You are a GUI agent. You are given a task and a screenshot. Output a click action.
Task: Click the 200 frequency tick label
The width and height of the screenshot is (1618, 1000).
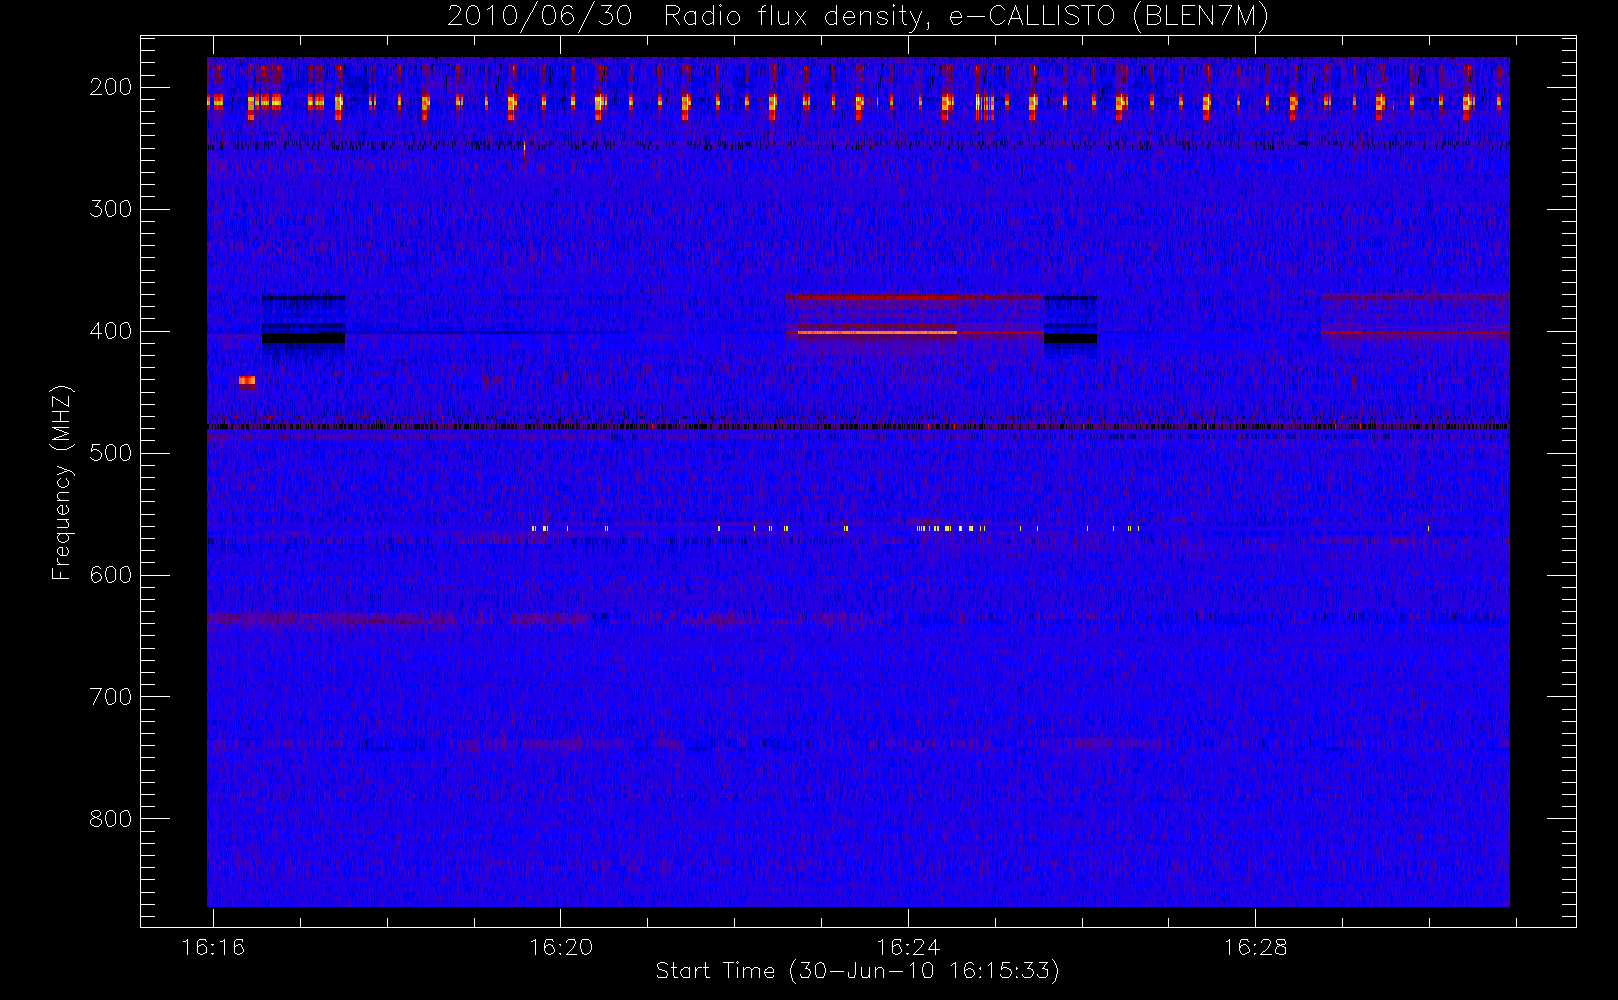point(111,87)
